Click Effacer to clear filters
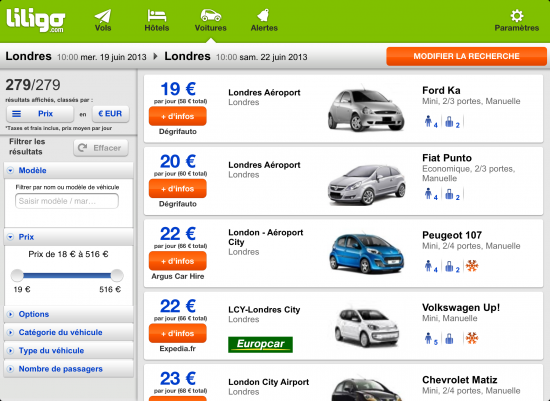The width and height of the screenshot is (550, 401). pos(101,148)
